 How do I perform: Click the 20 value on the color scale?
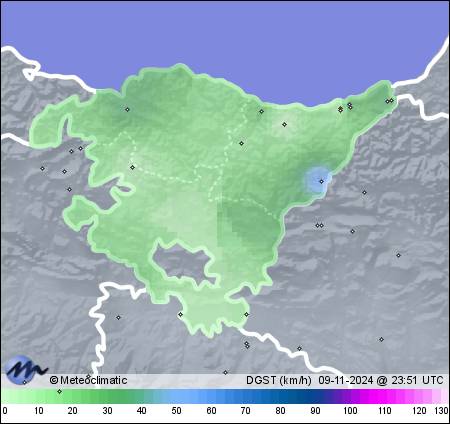tap(73, 411)
